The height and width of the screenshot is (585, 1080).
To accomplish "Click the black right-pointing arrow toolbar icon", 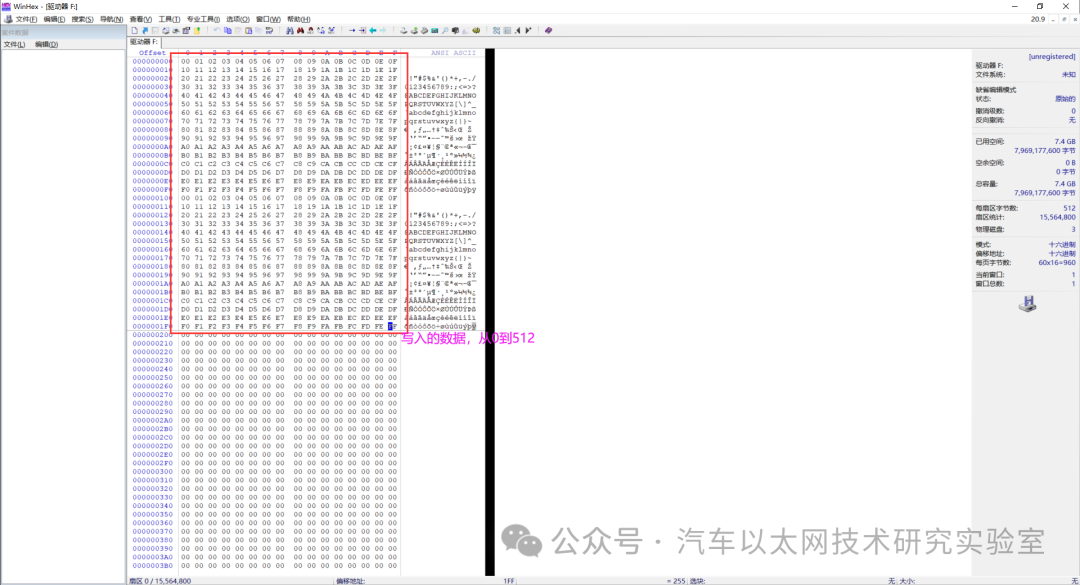I will click(x=528, y=30).
